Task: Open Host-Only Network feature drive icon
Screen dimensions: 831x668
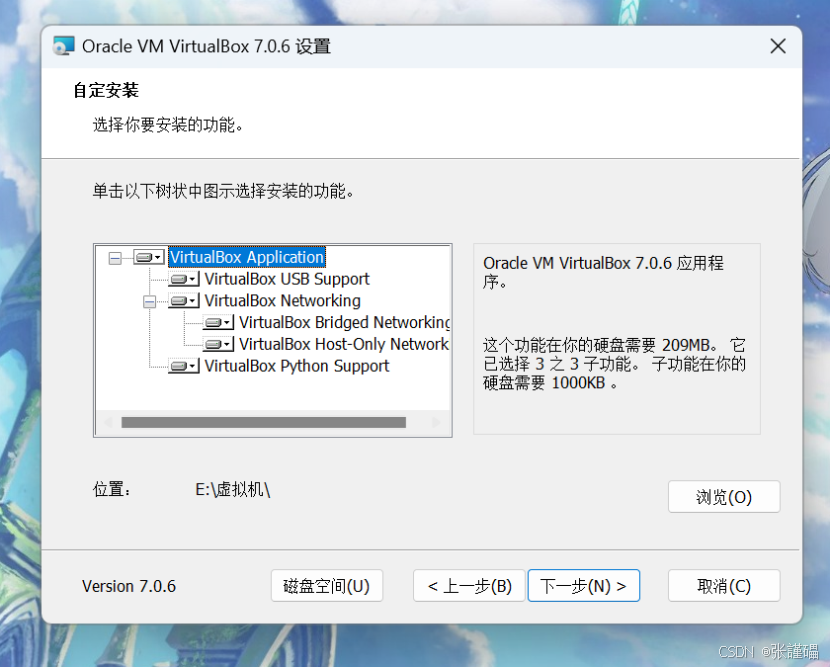Action: pos(218,344)
